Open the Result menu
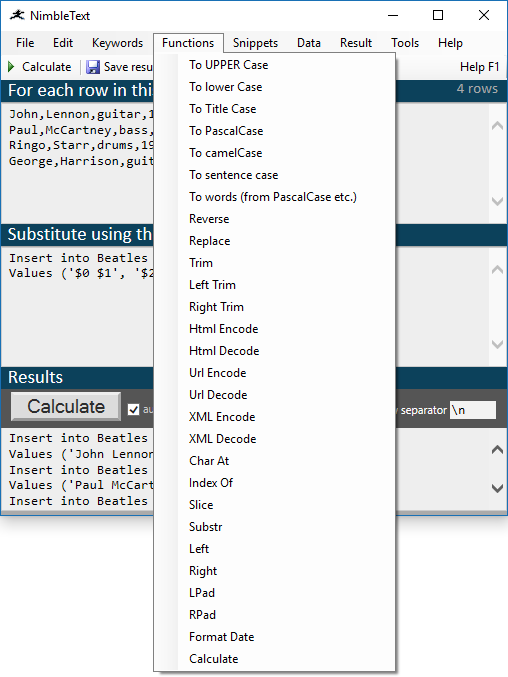 pos(356,43)
